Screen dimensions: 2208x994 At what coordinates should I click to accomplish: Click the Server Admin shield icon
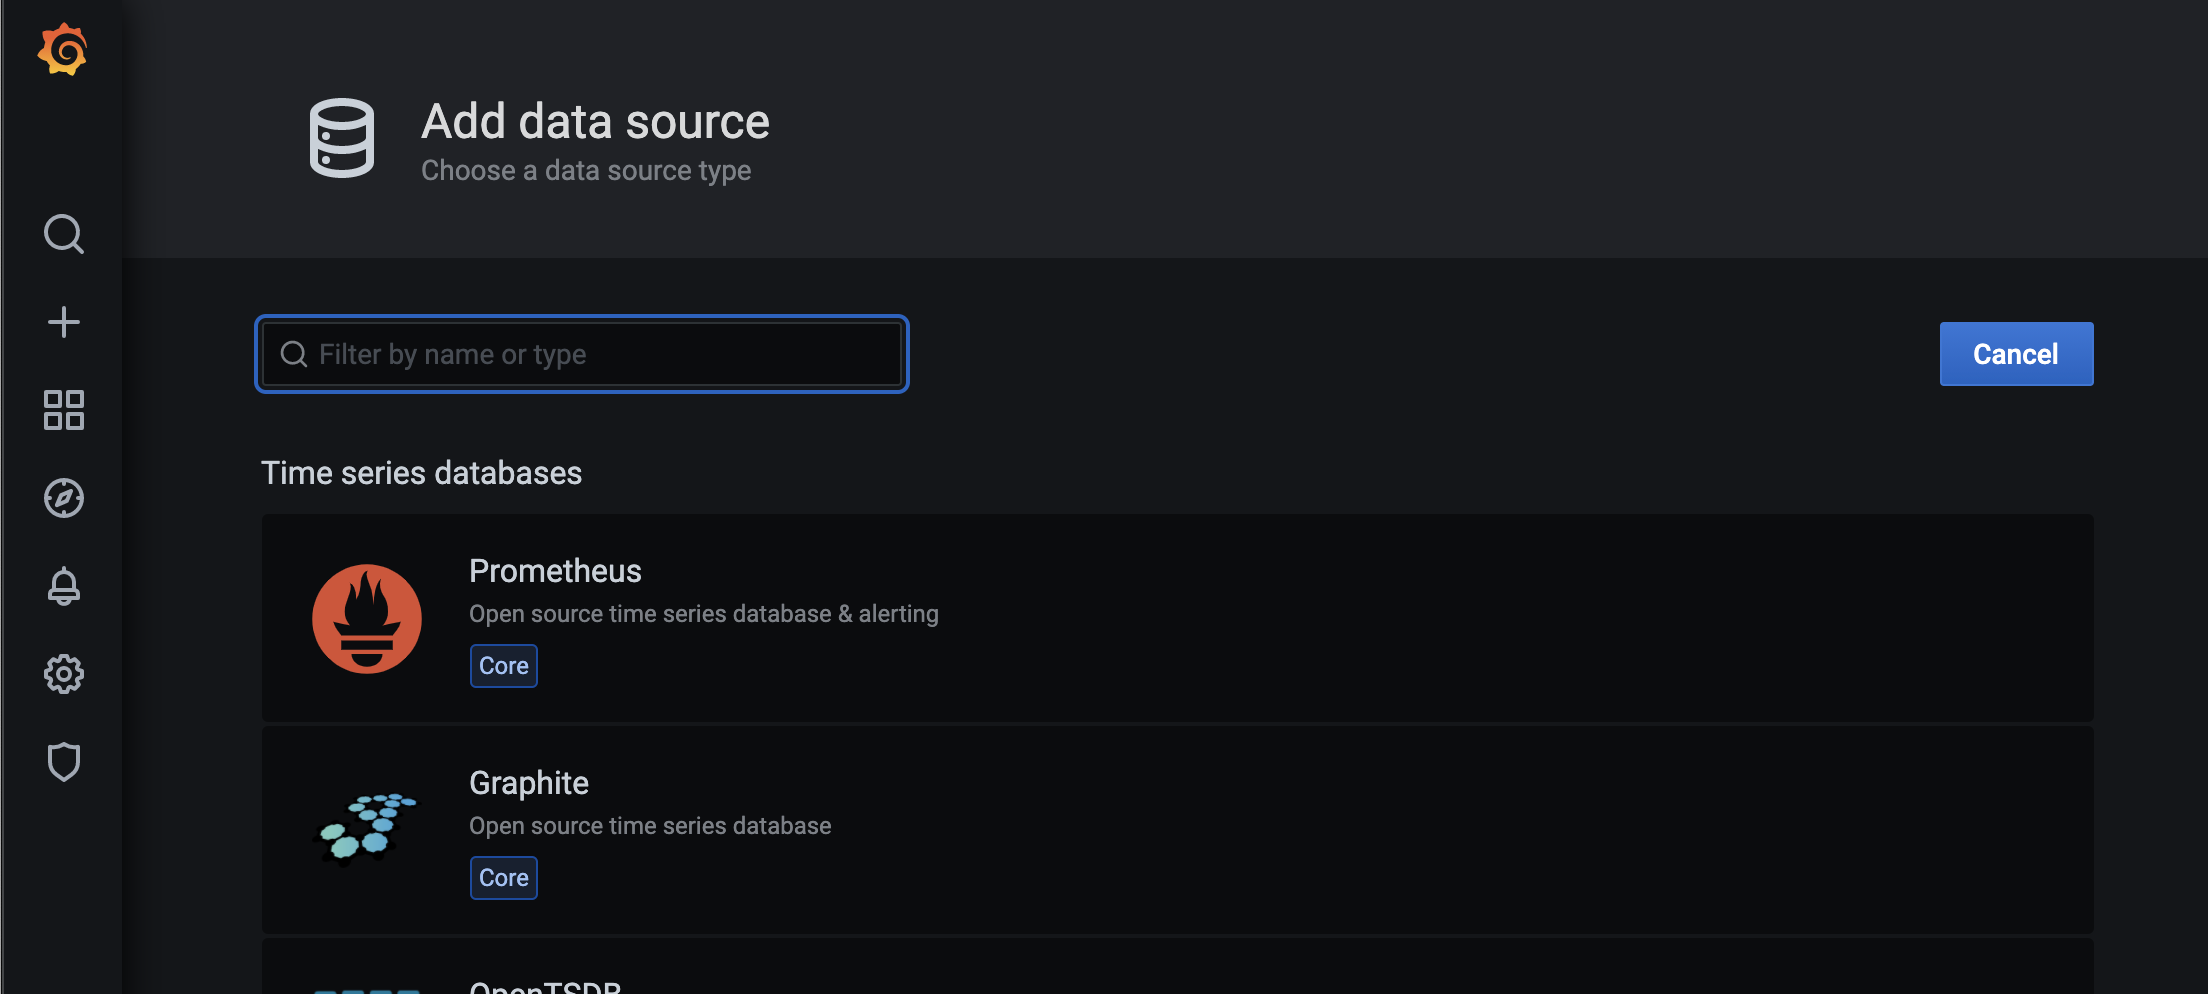(63, 761)
